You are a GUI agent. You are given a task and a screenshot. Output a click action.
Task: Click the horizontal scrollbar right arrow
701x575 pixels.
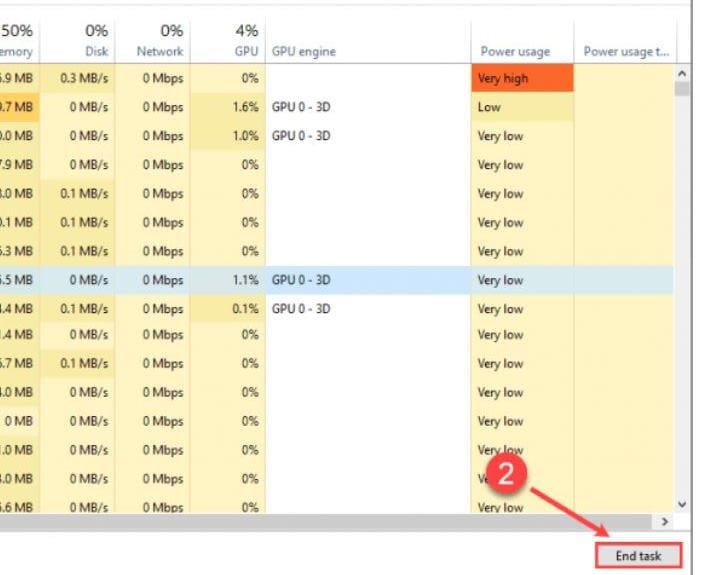(x=665, y=522)
